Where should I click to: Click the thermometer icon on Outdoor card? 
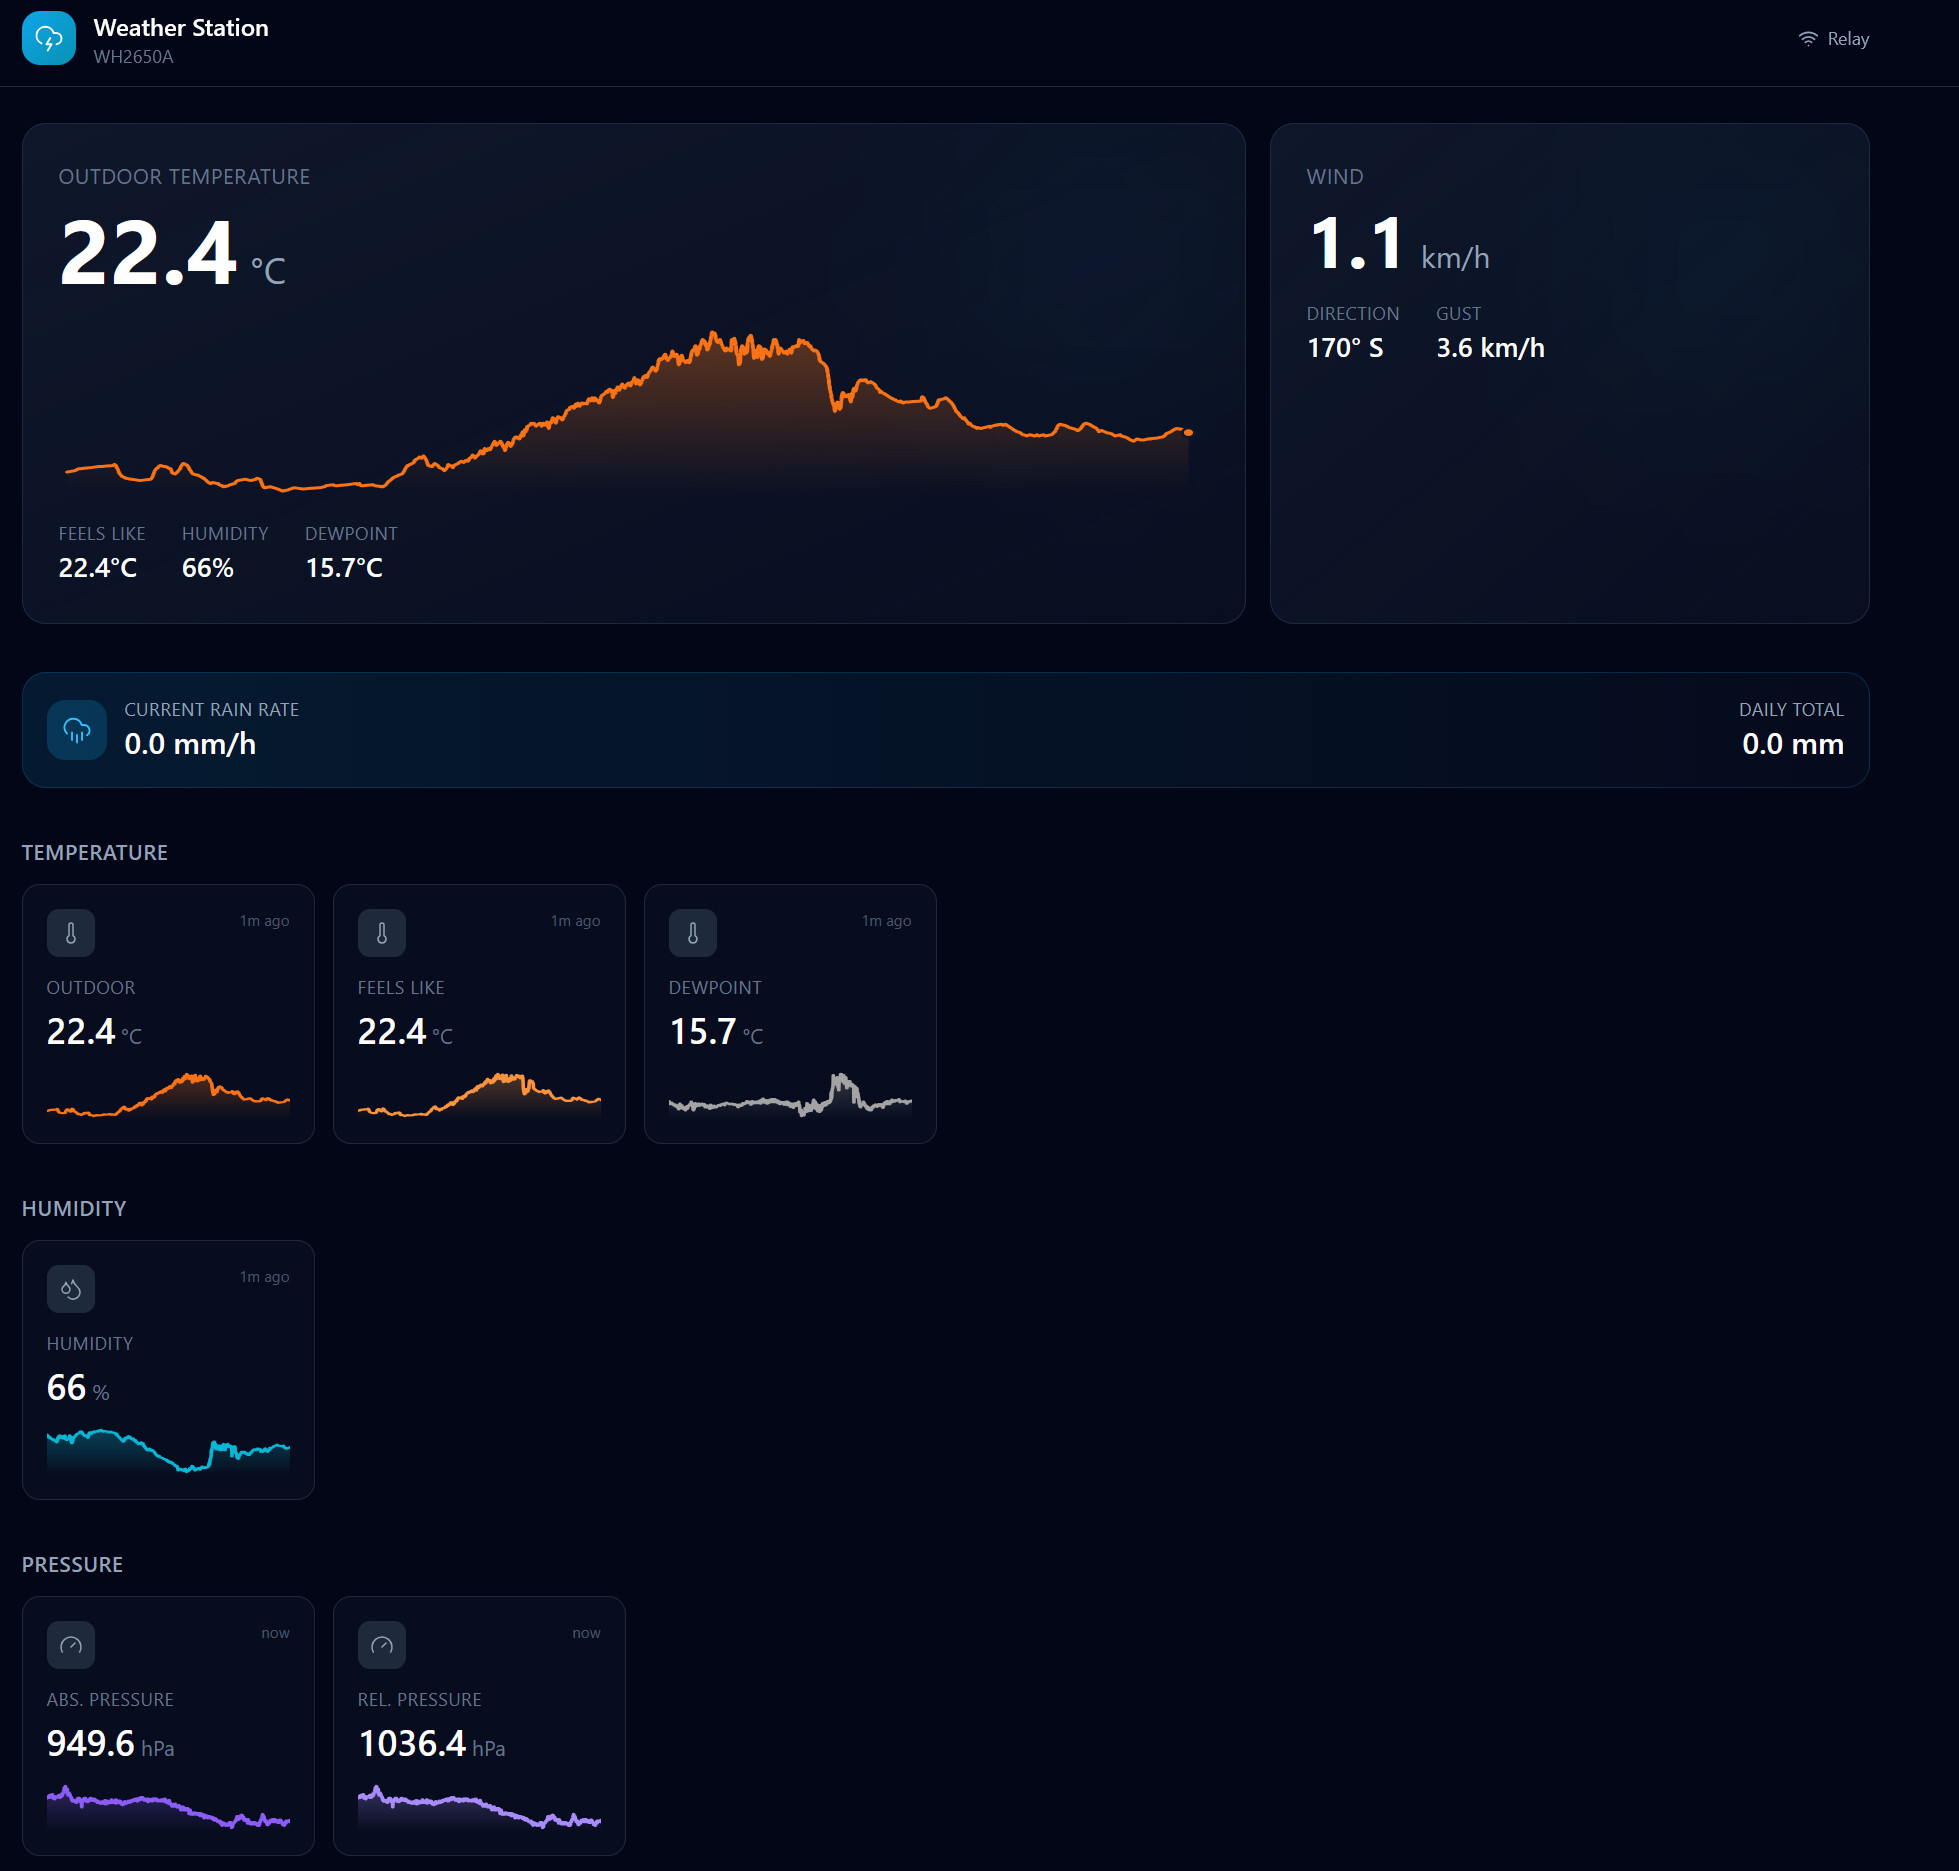tap(71, 933)
